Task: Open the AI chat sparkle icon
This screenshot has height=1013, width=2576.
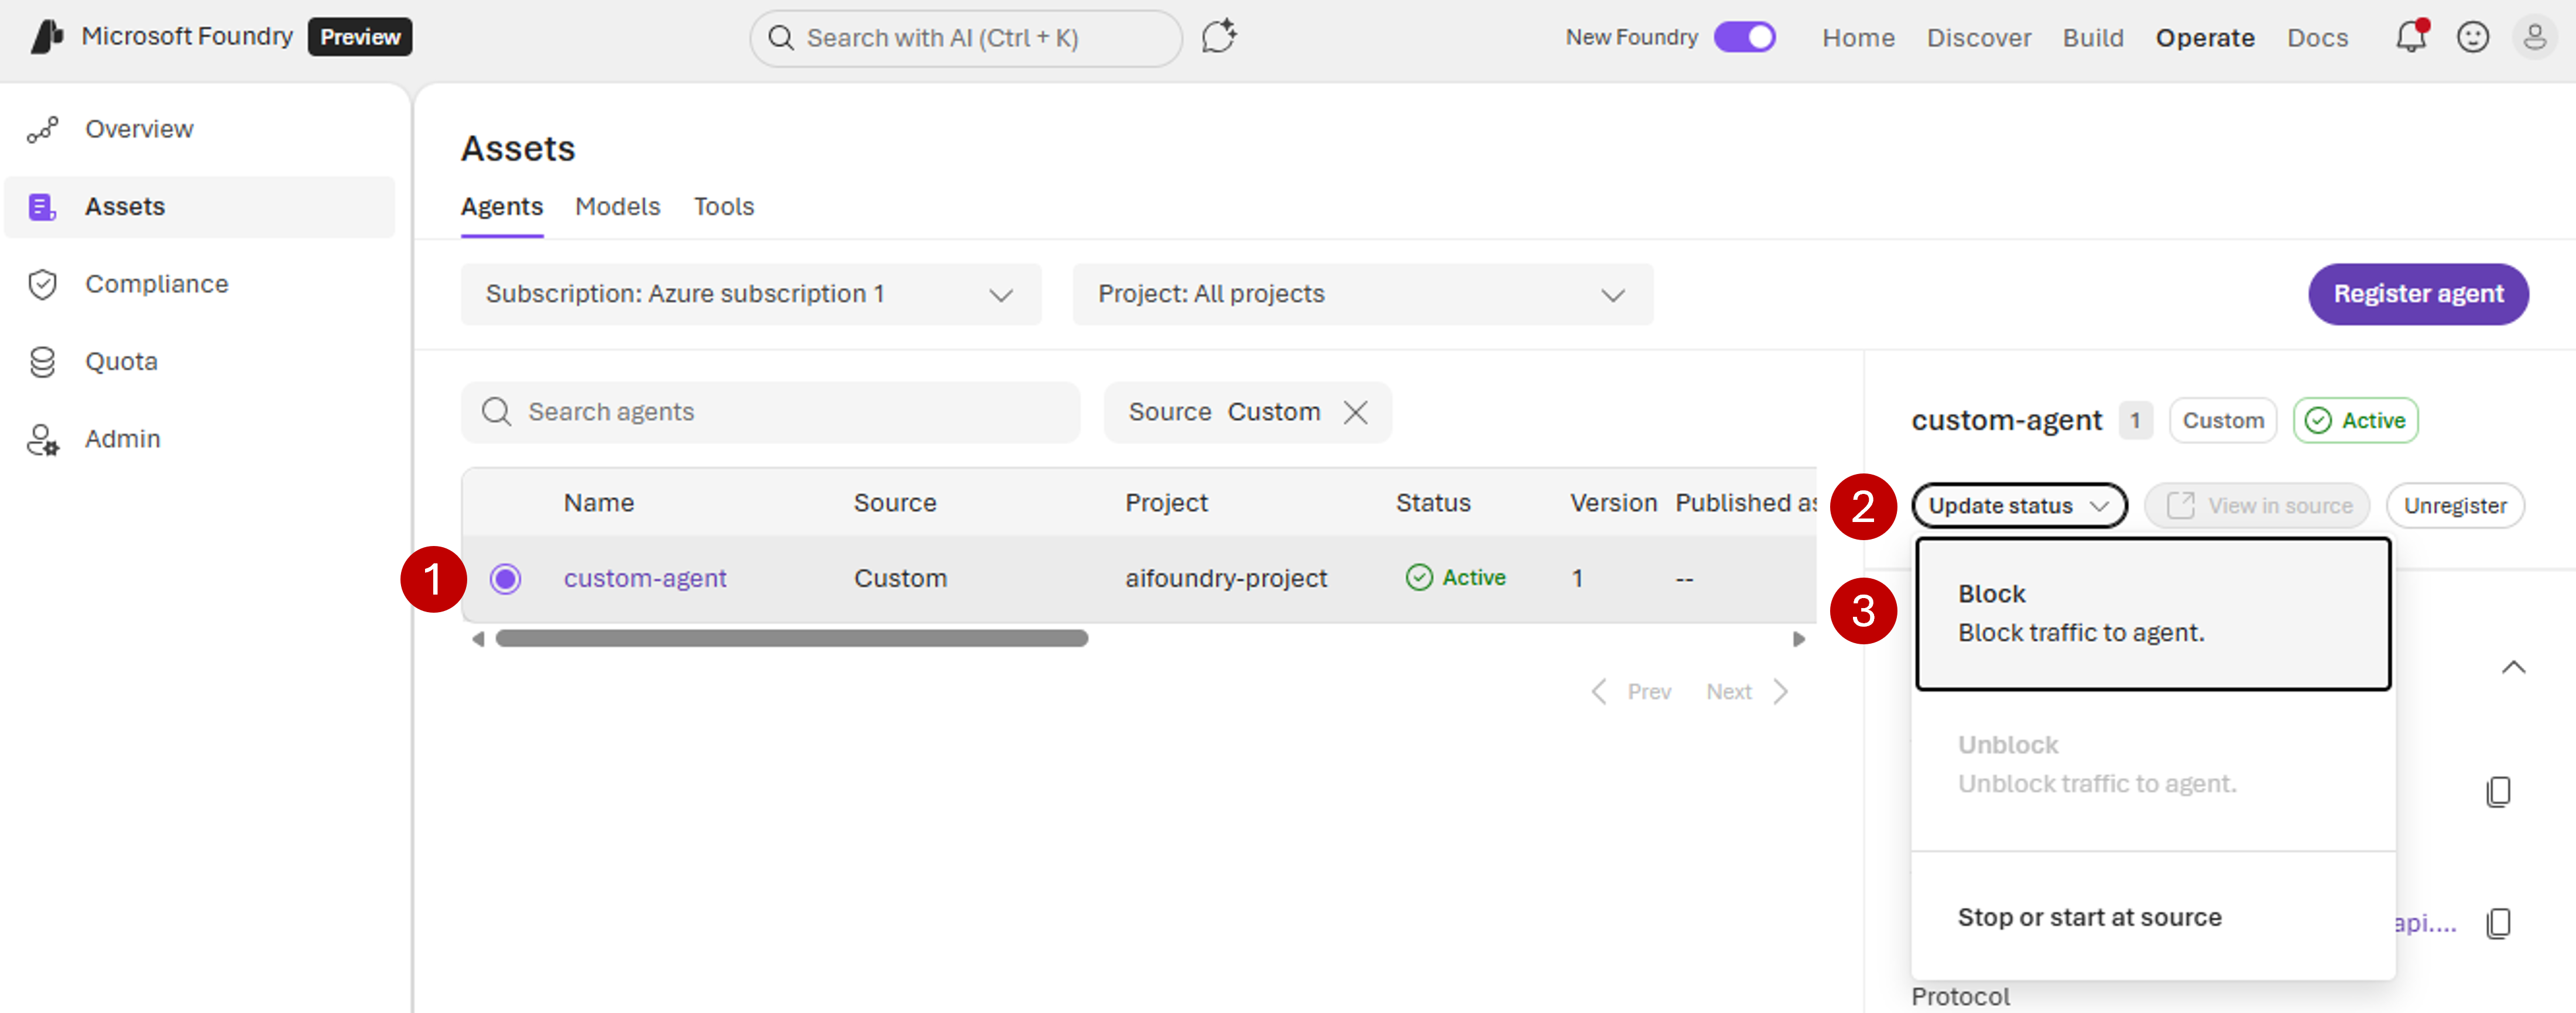Action: [1219, 37]
